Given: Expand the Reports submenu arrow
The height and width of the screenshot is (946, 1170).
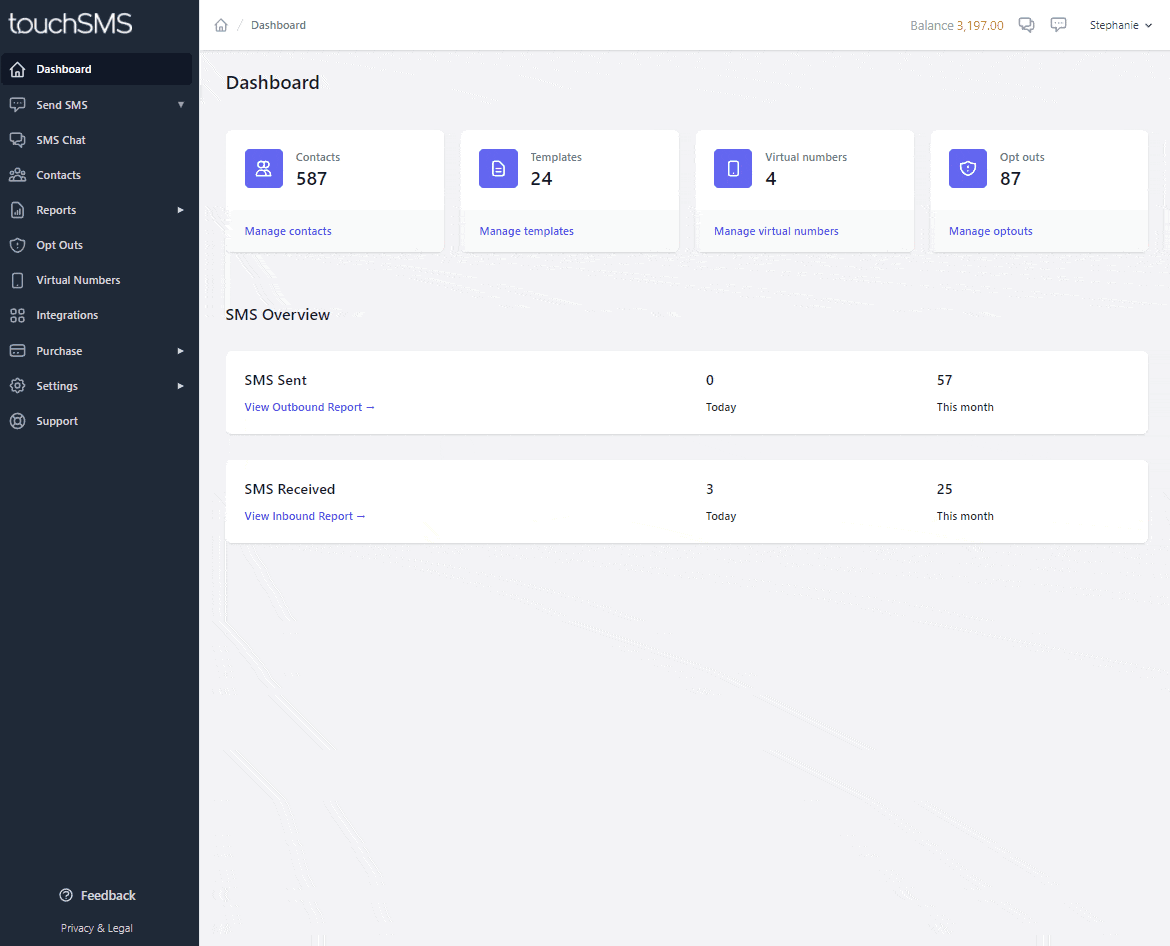Looking at the screenshot, I should point(181,210).
